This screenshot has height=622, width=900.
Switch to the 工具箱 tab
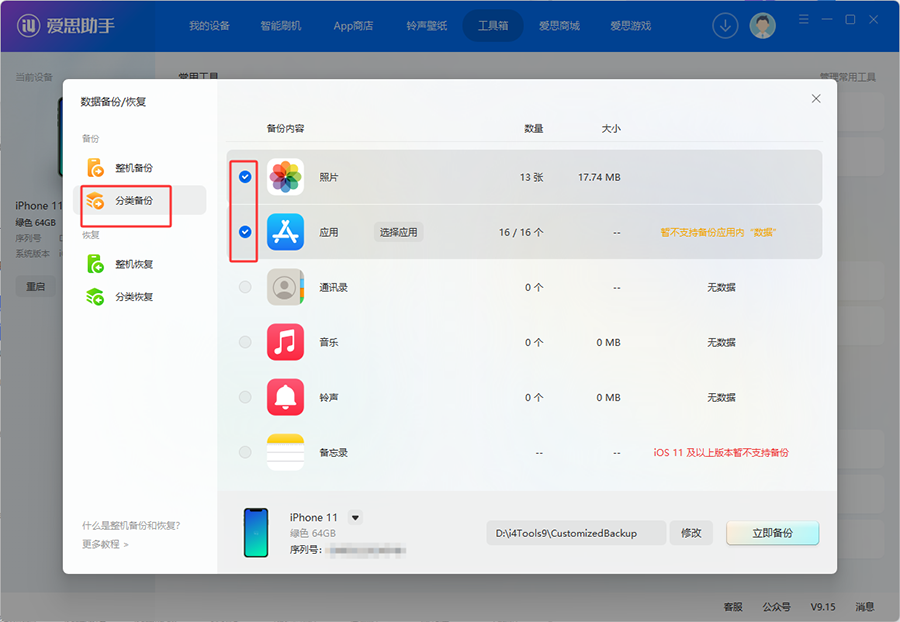493,26
